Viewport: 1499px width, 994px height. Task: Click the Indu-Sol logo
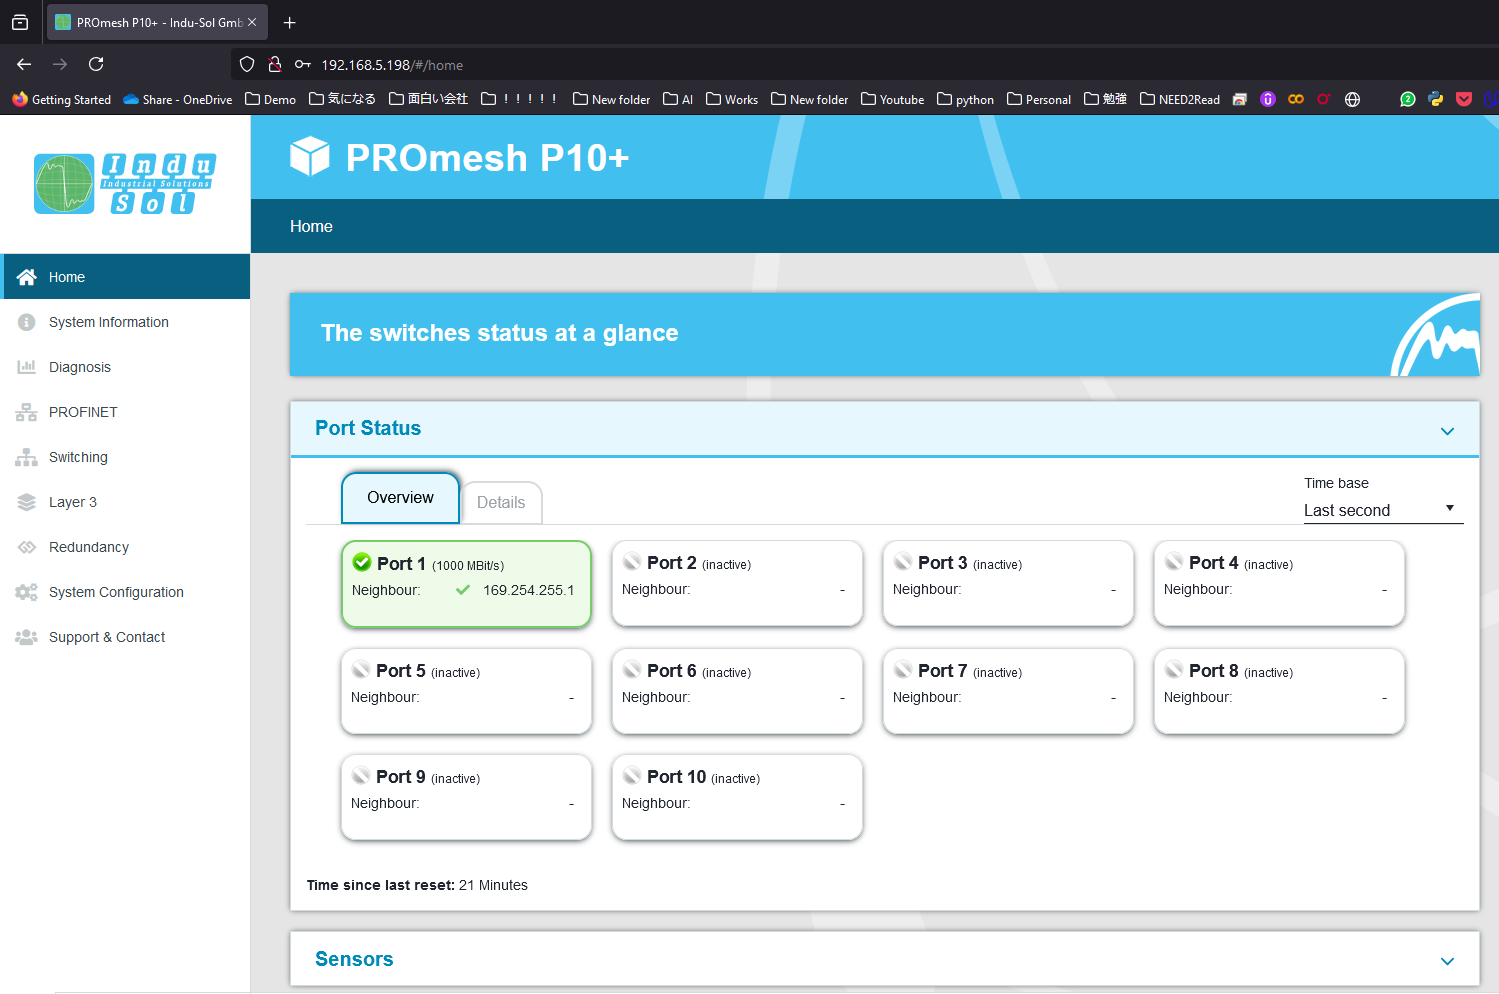click(x=125, y=184)
